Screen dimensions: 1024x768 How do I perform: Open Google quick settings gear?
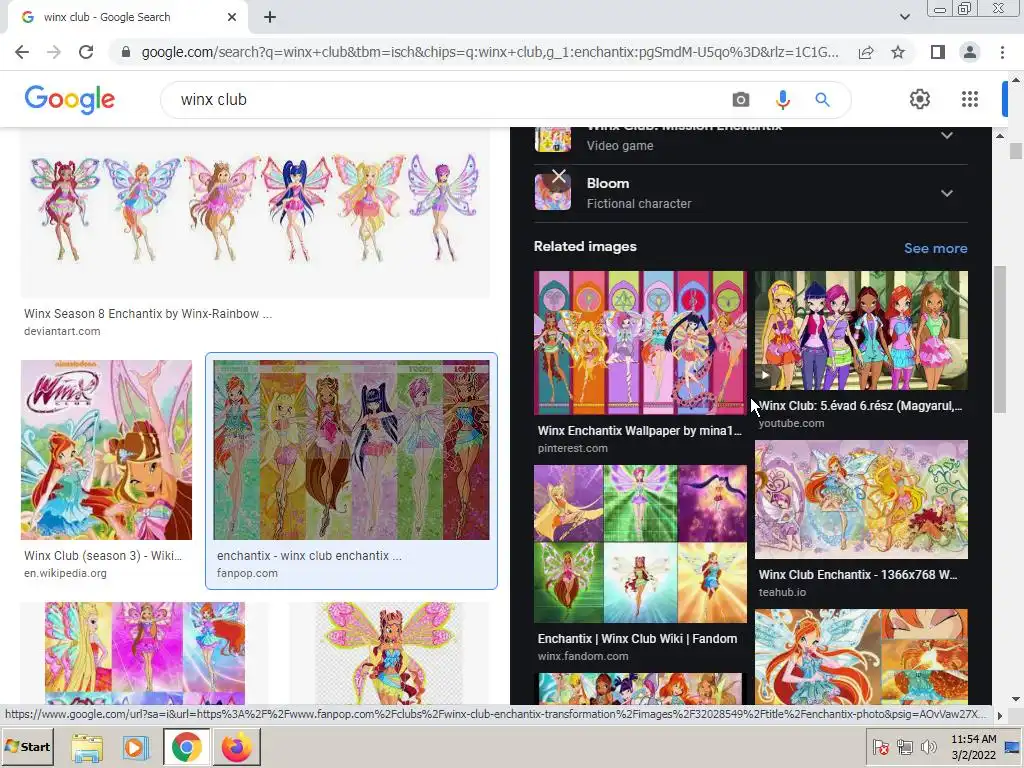(920, 99)
